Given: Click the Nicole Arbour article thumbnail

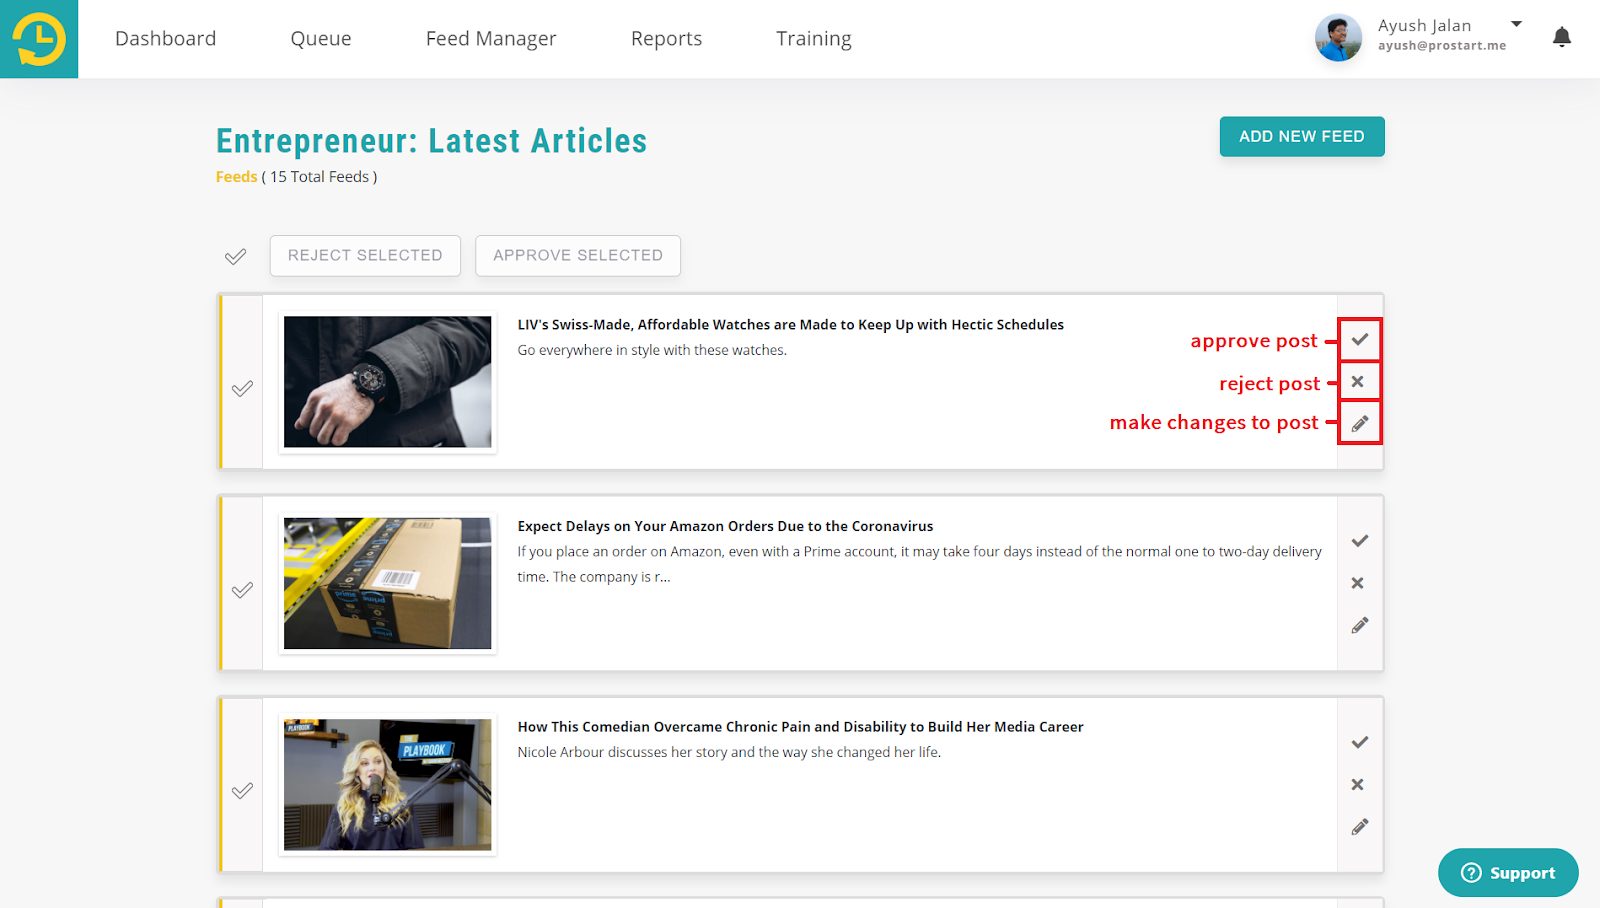Looking at the screenshot, I should coord(388,785).
